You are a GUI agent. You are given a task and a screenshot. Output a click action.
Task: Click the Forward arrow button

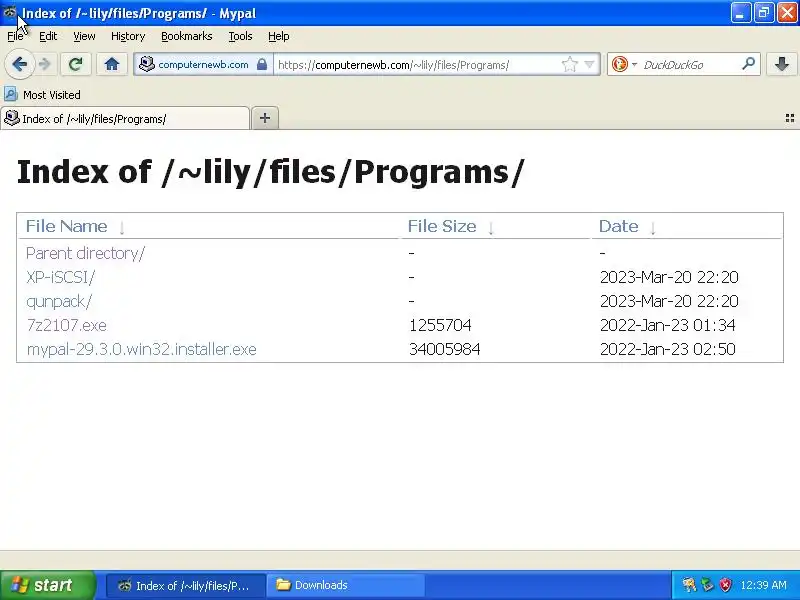tap(45, 64)
